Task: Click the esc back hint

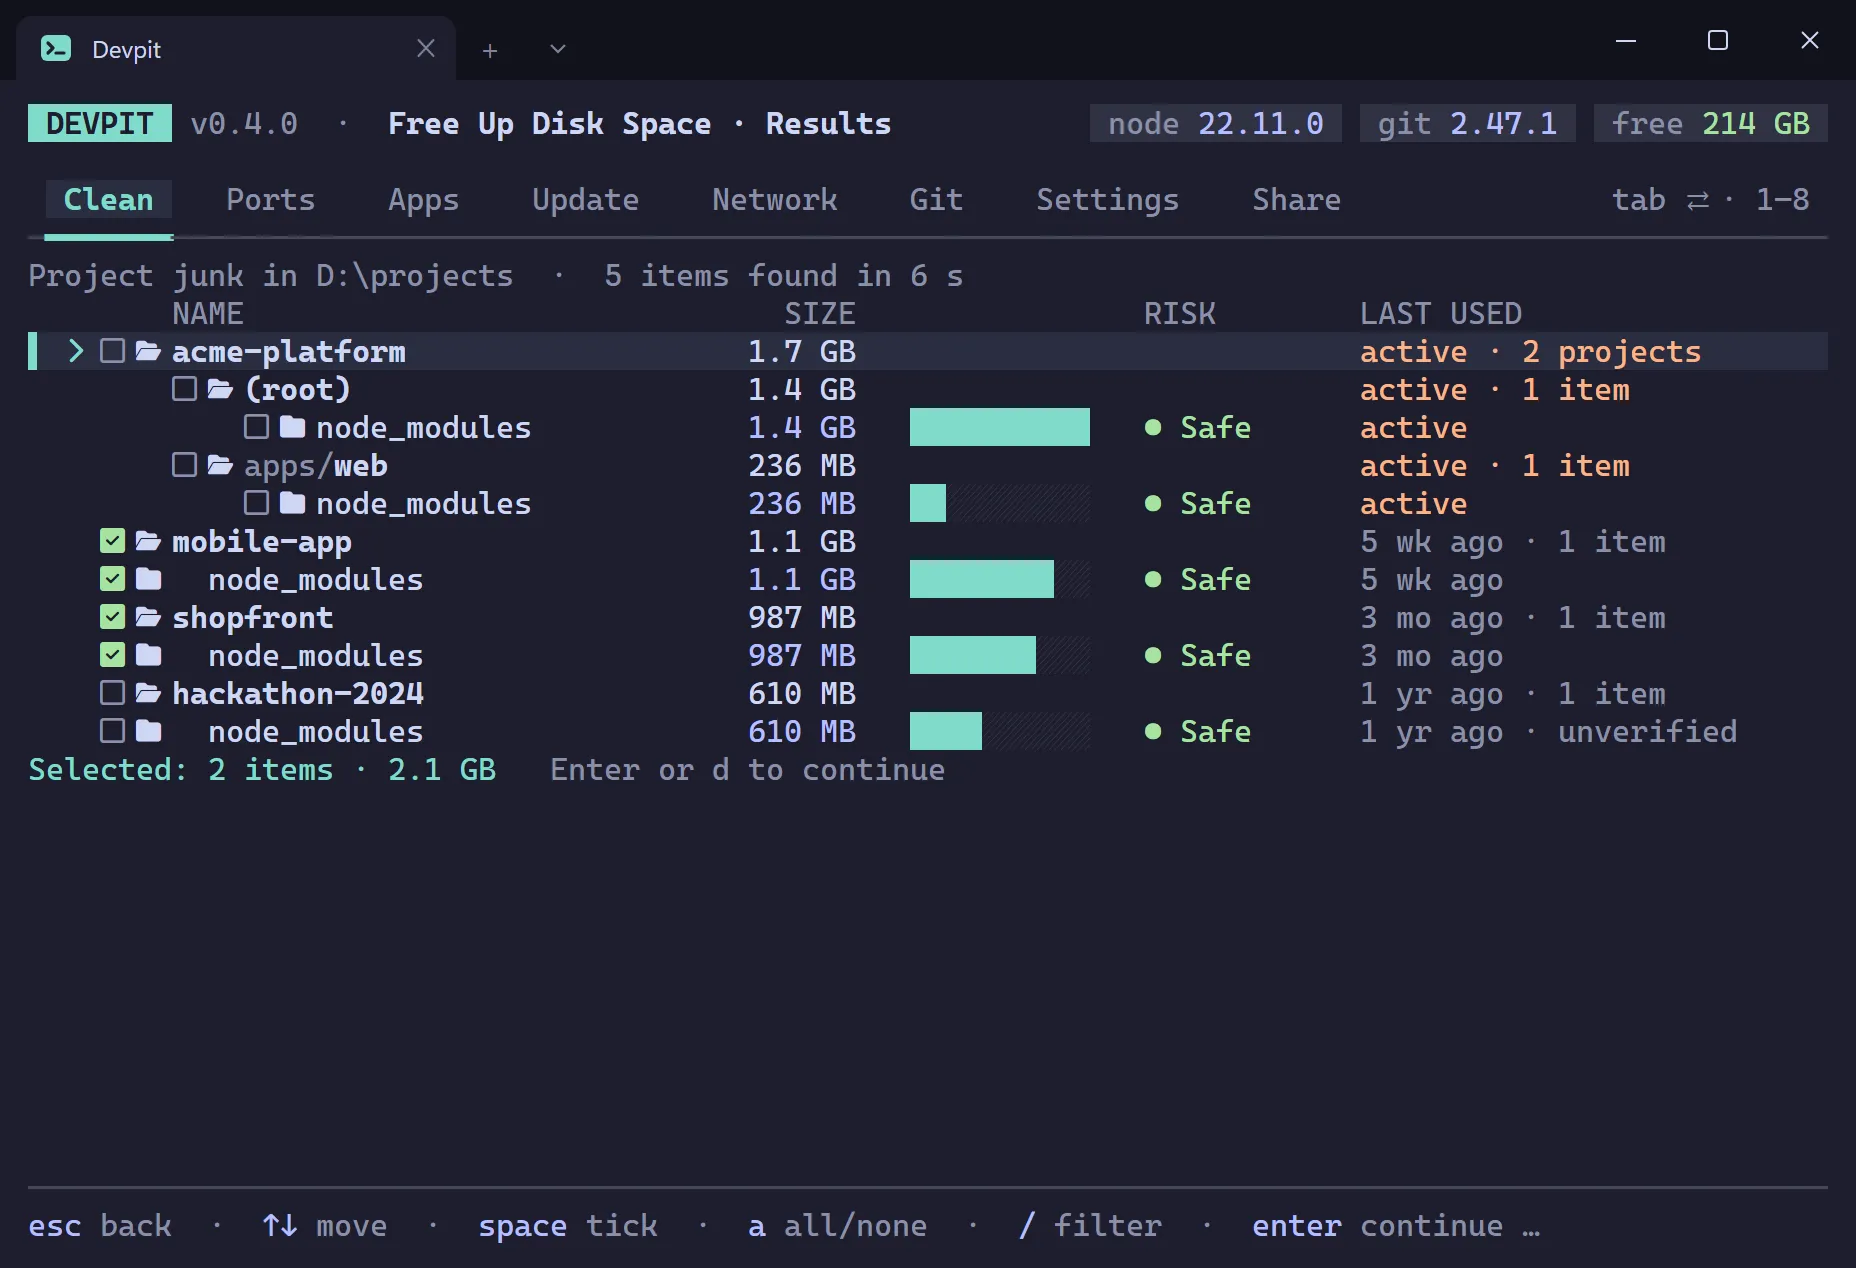Action: [100, 1226]
